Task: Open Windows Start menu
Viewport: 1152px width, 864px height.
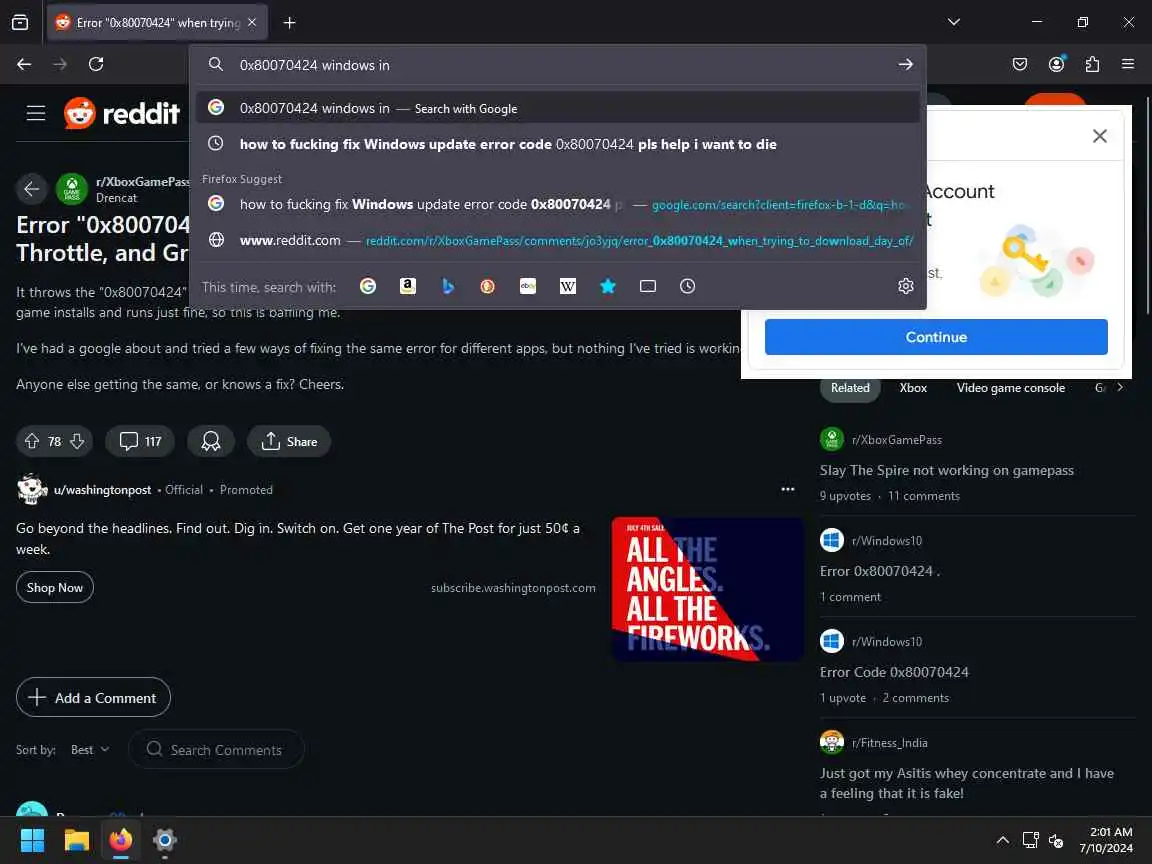Action: [32, 840]
